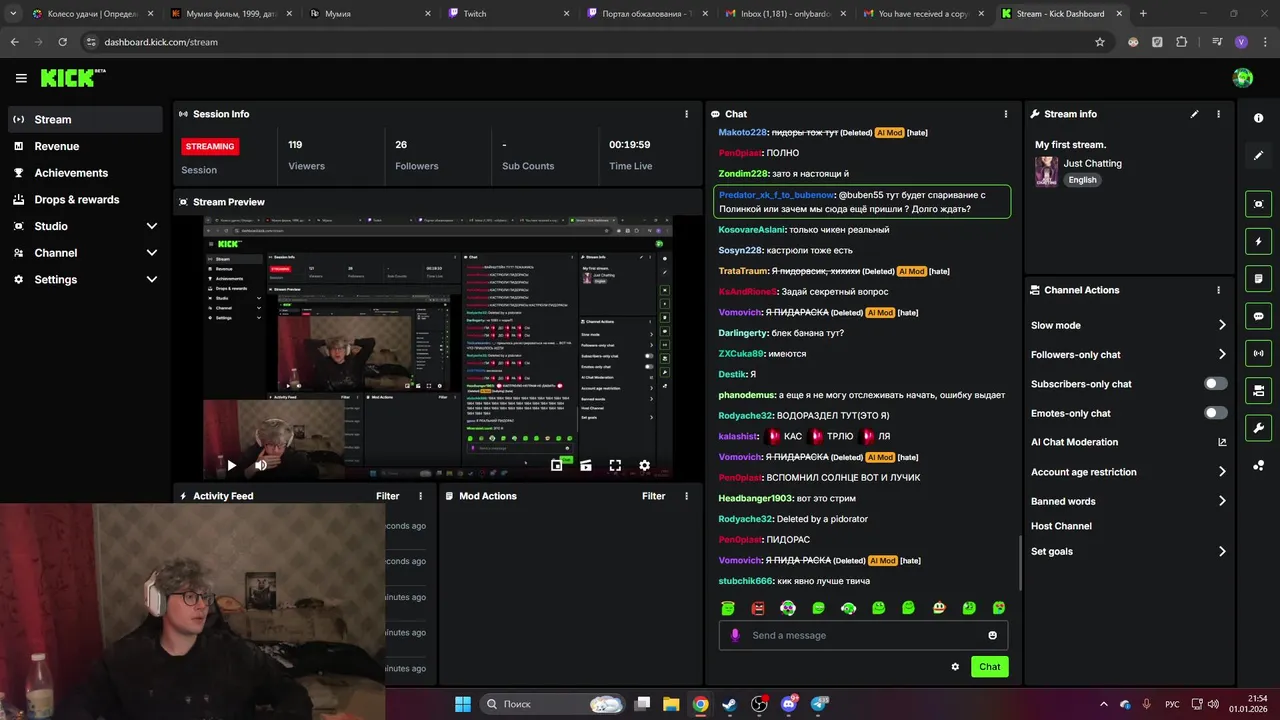
Task: Open the profile avatar menu
Action: (x=1243, y=78)
